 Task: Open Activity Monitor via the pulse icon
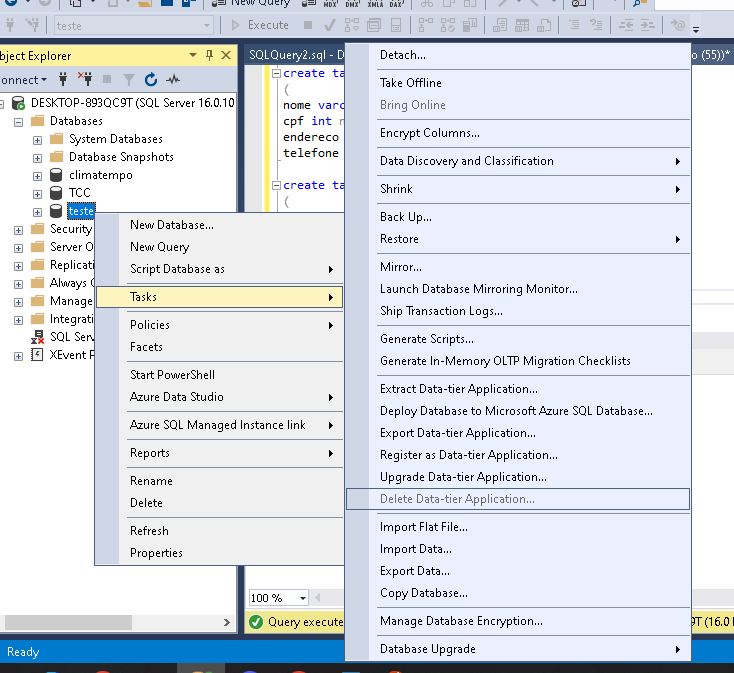[x=173, y=80]
